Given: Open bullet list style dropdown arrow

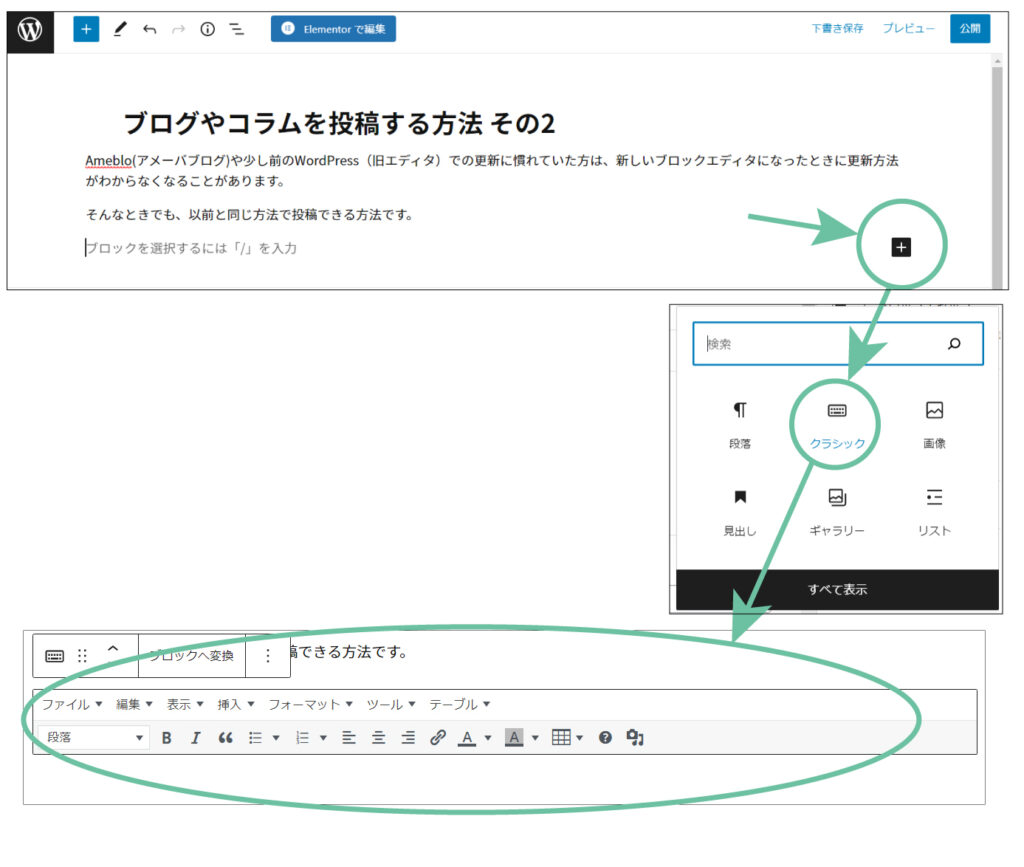Looking at the screenshot, I should click(276, 738).
